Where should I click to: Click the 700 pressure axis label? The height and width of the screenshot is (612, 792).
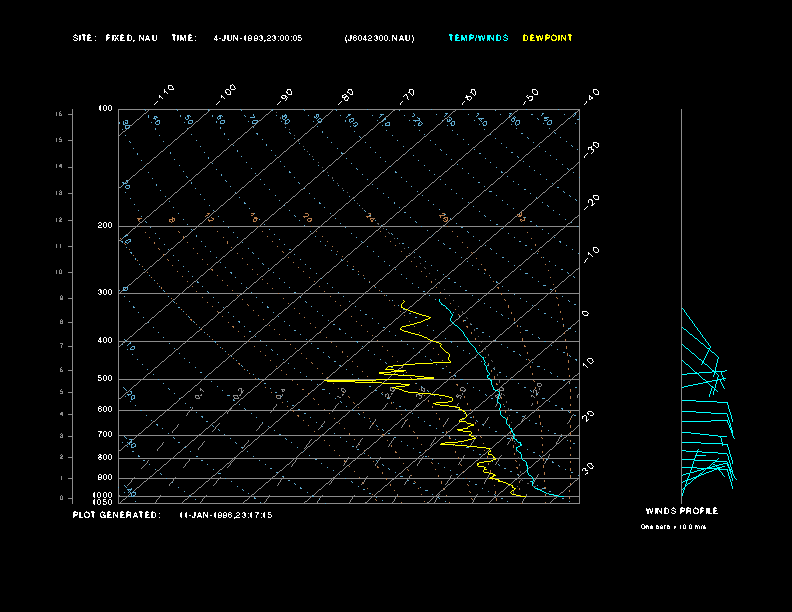click(104, 435)
